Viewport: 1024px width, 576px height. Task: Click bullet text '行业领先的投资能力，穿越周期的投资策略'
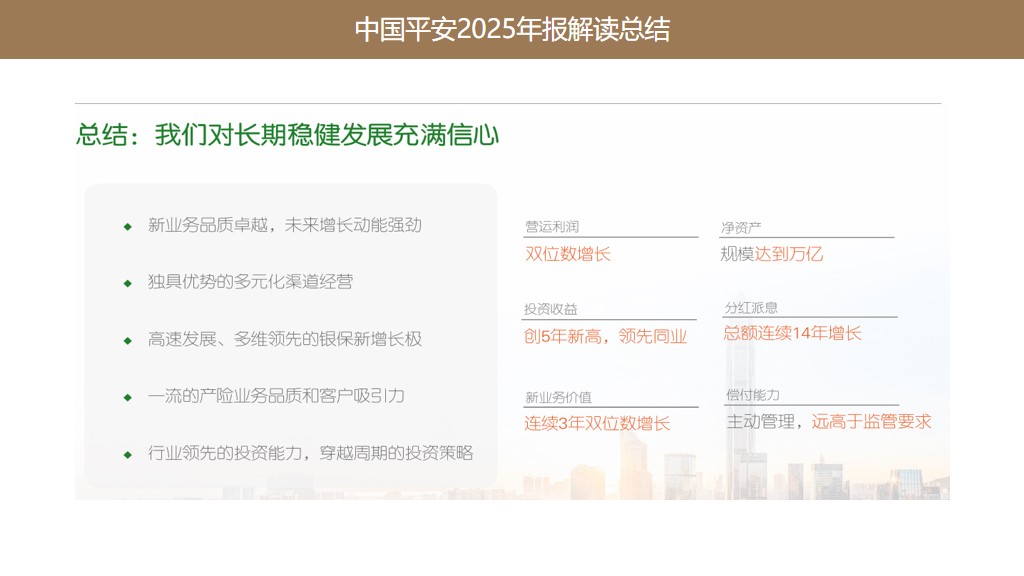pos(310,453)
